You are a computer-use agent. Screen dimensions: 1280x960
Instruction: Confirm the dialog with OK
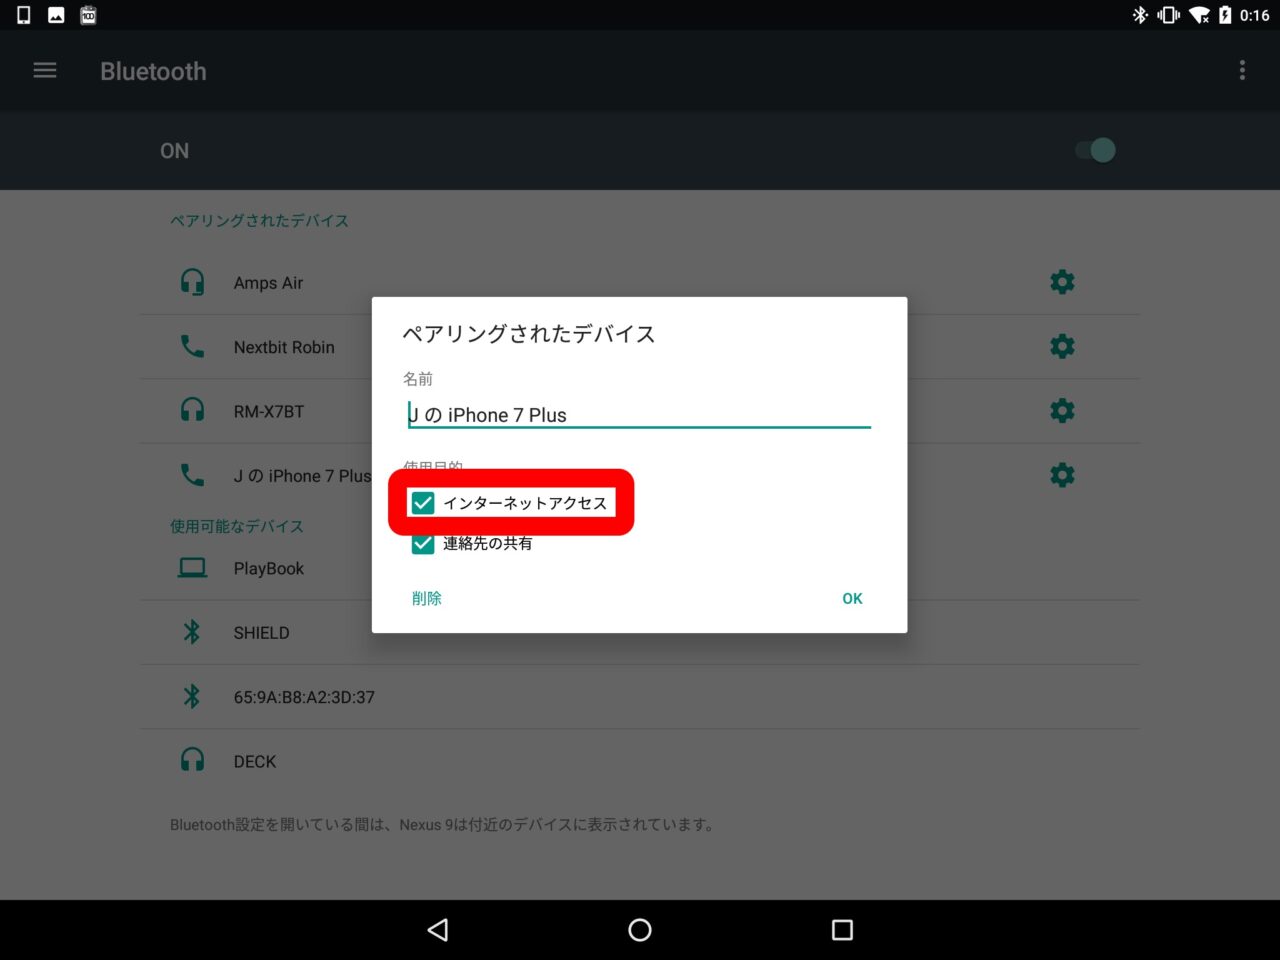pyautogui.click(x=852, y=598)
